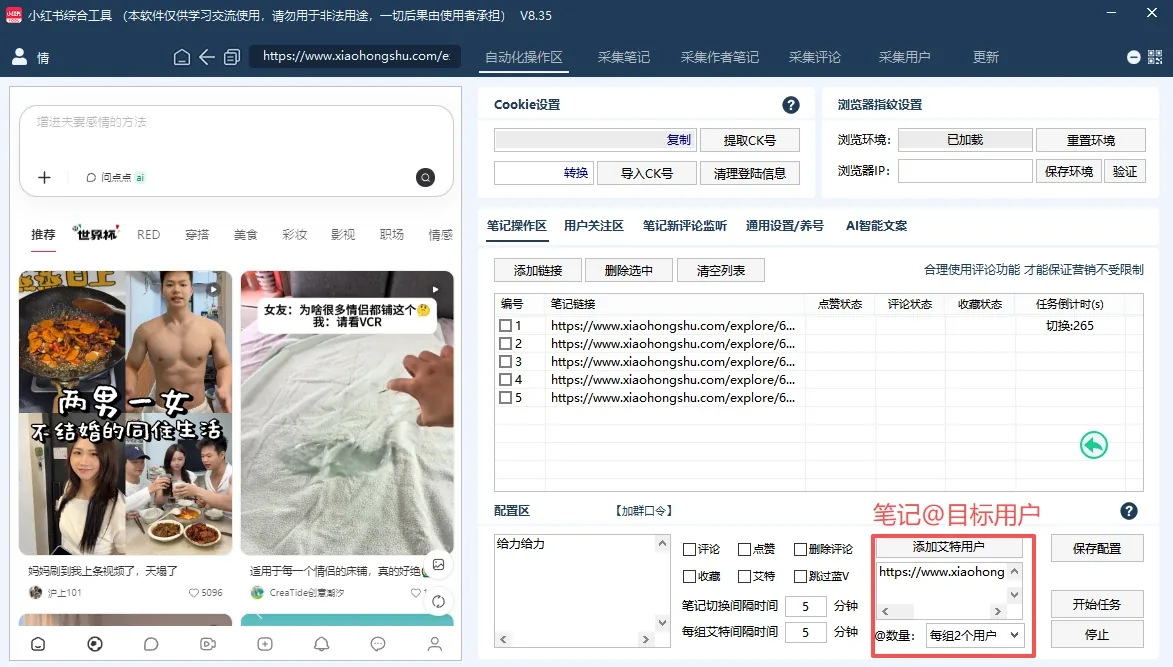Image resolution: width=1173 pixels, height=667 pixels.
Task: Click the green back arrow circle icon
Action: [x=1094, y=446]
